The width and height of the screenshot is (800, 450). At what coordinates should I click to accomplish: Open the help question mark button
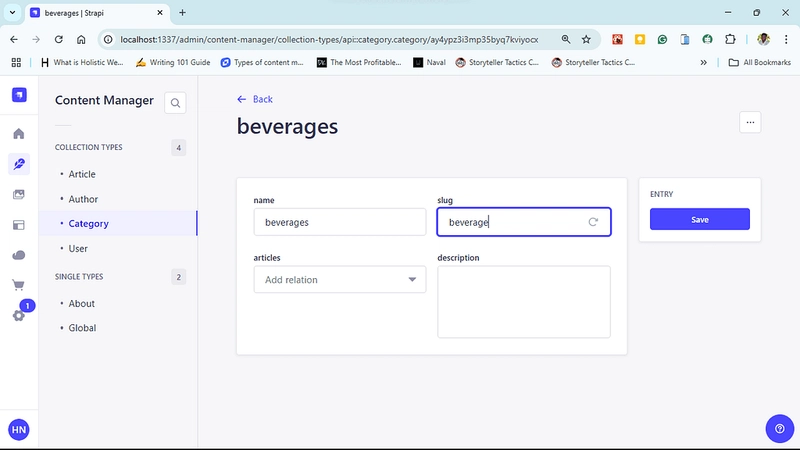[x=780, y=429]
